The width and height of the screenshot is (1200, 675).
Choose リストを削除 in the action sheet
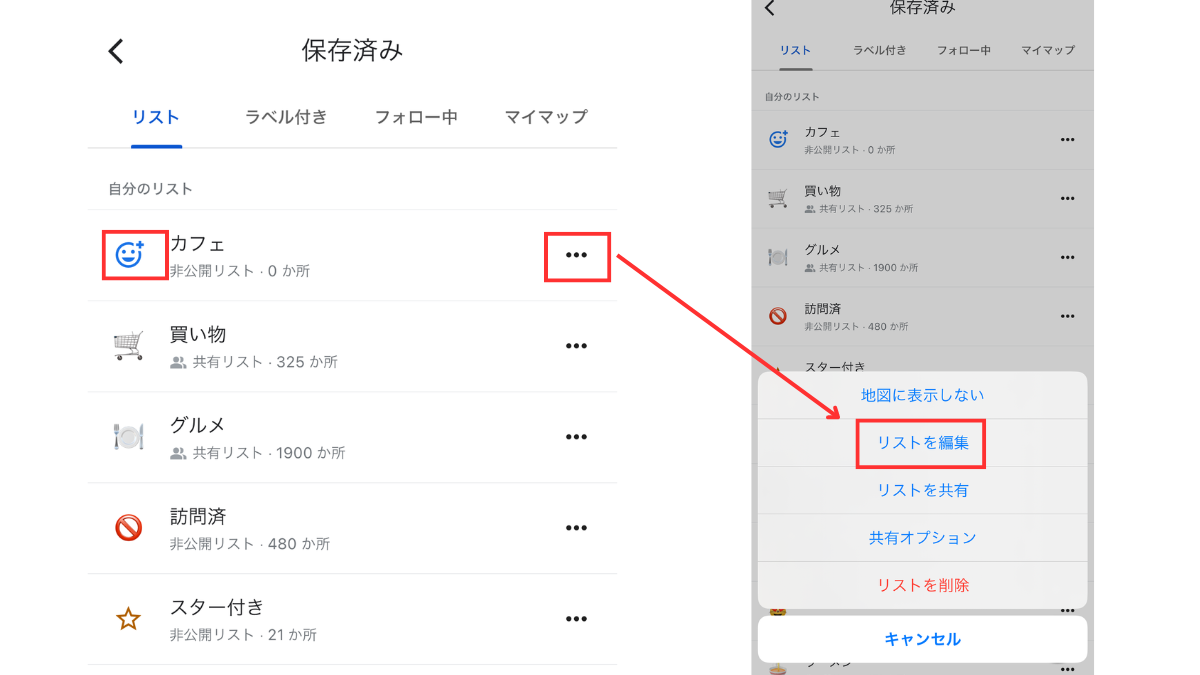click(922, 585)
